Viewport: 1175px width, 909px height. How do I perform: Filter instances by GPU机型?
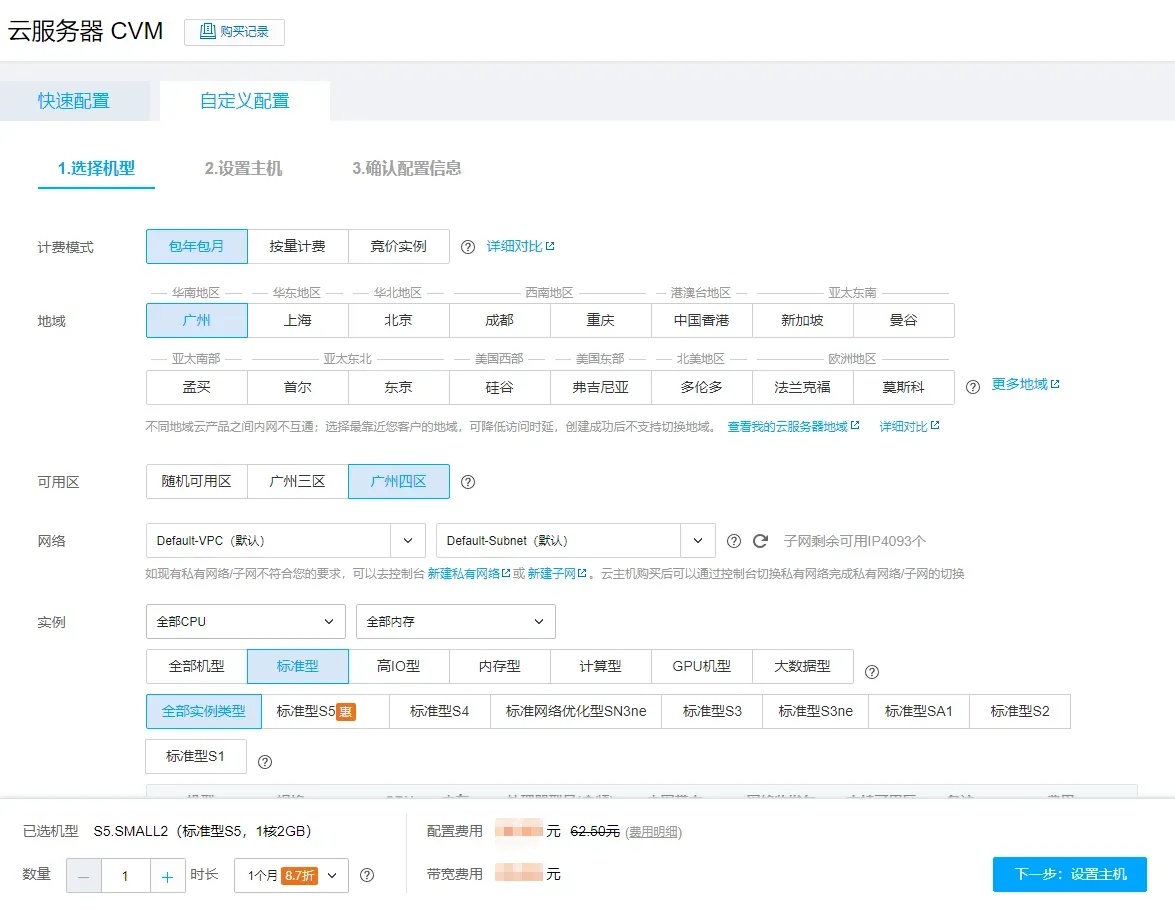point(701,667)
